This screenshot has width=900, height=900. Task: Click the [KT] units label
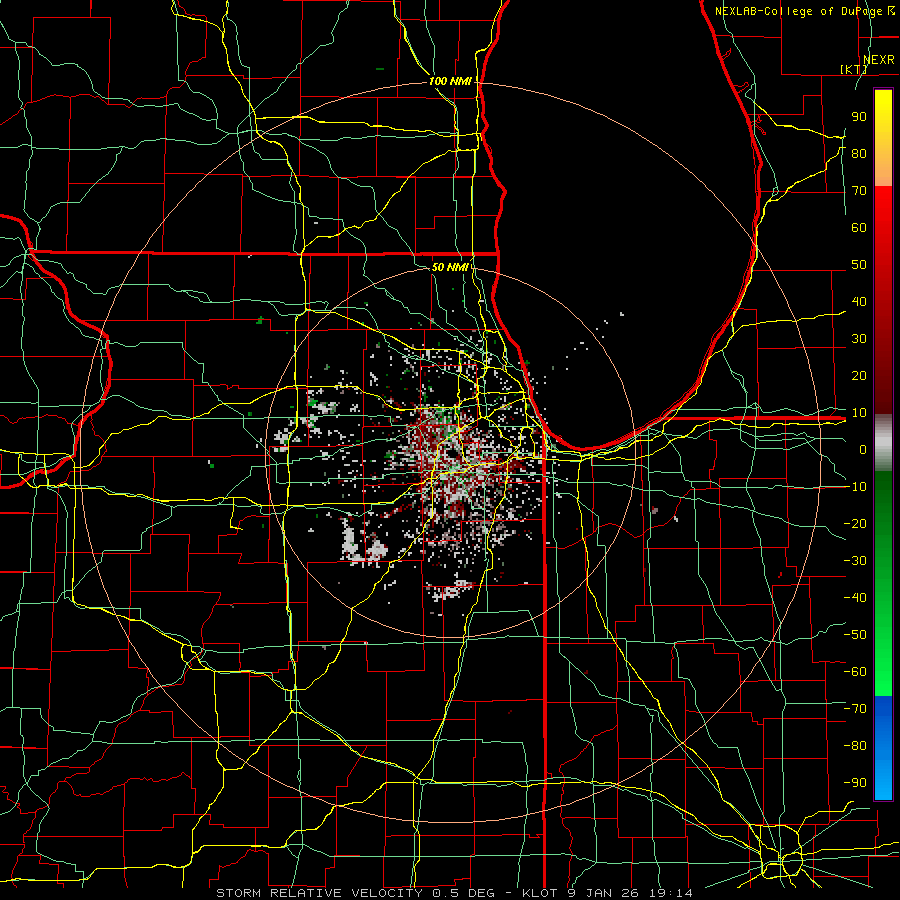click(x=854, y=69)
